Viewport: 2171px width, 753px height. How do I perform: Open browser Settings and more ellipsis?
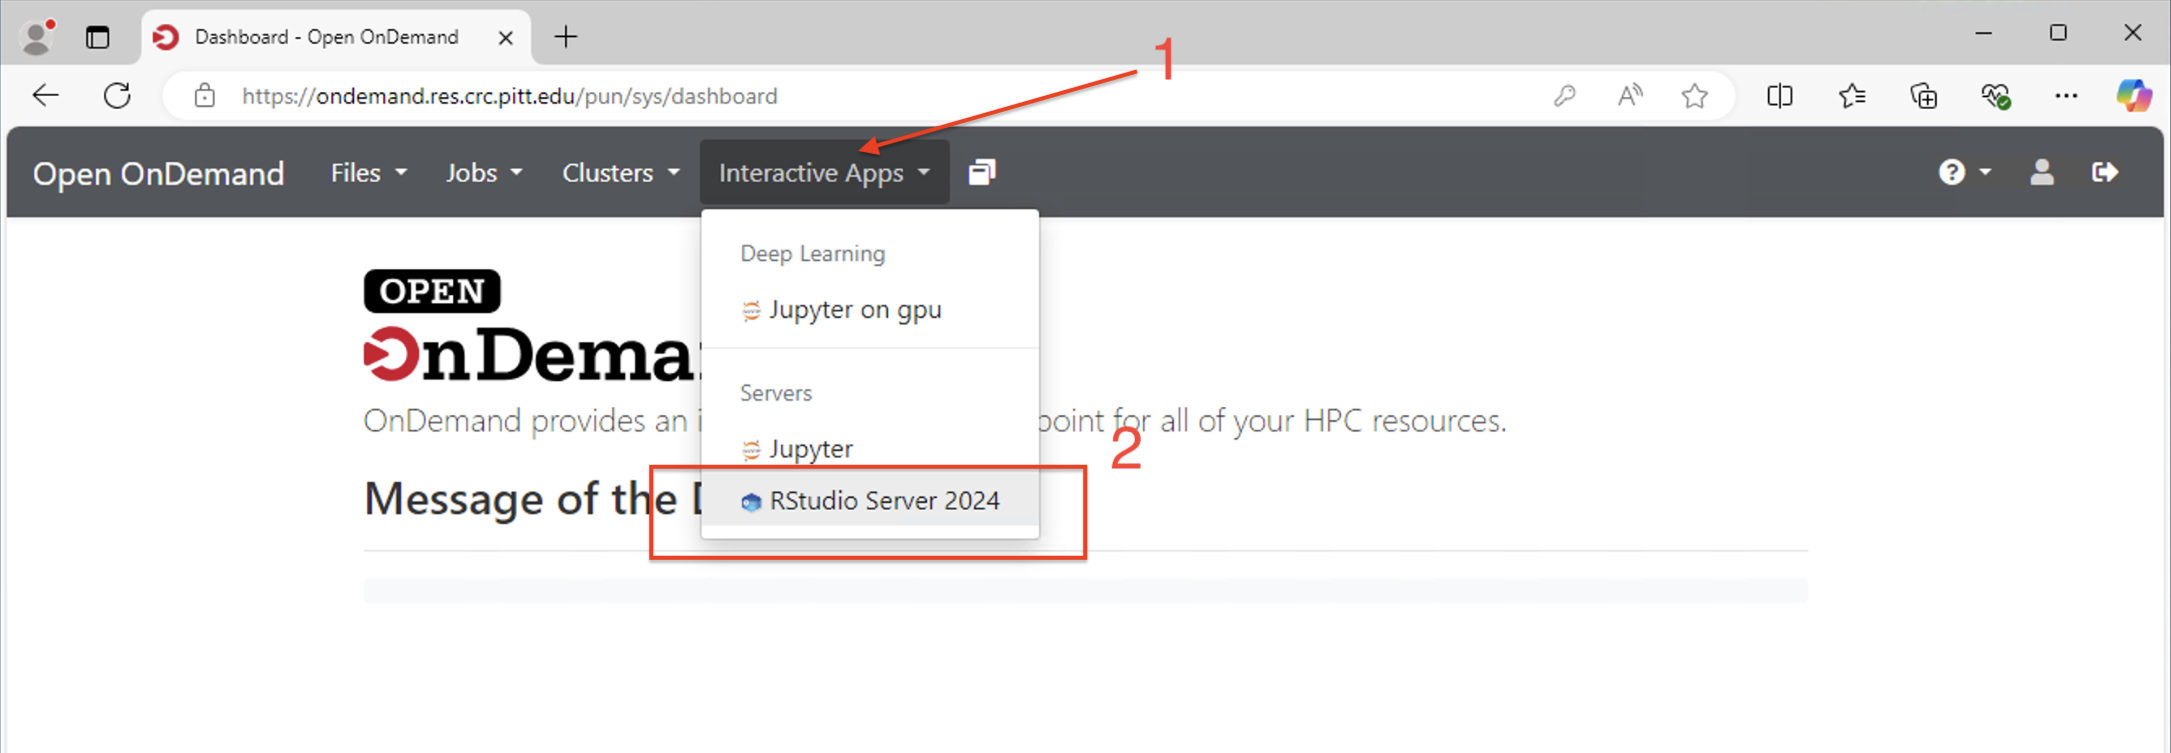[2066, 96]
